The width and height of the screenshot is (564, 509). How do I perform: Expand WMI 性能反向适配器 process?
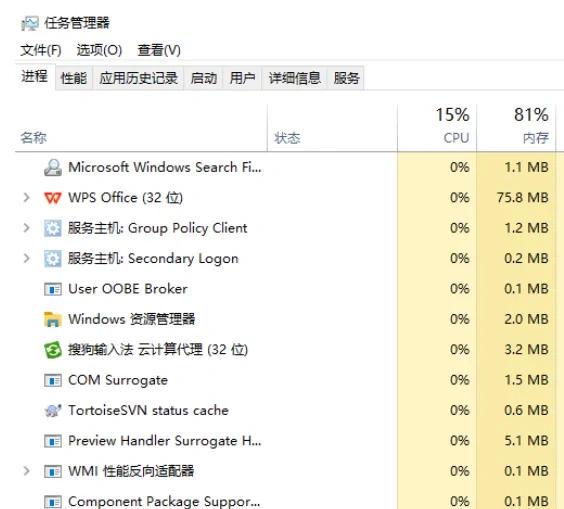26,471
